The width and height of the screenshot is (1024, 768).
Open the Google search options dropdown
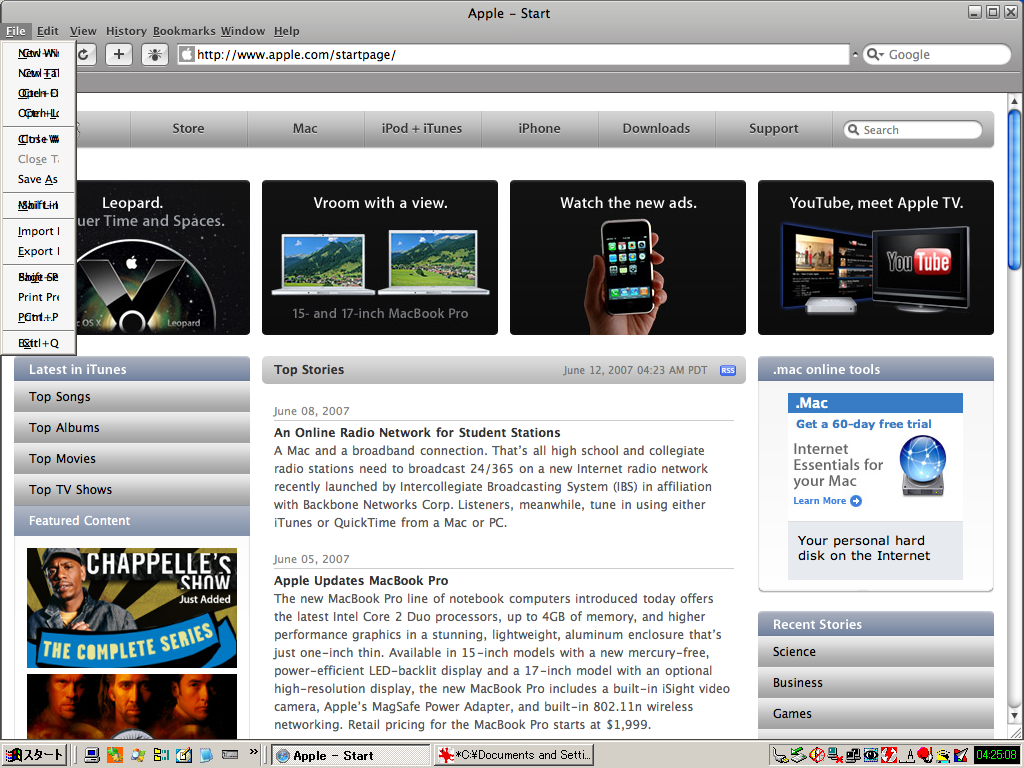(x=874, y=54)
